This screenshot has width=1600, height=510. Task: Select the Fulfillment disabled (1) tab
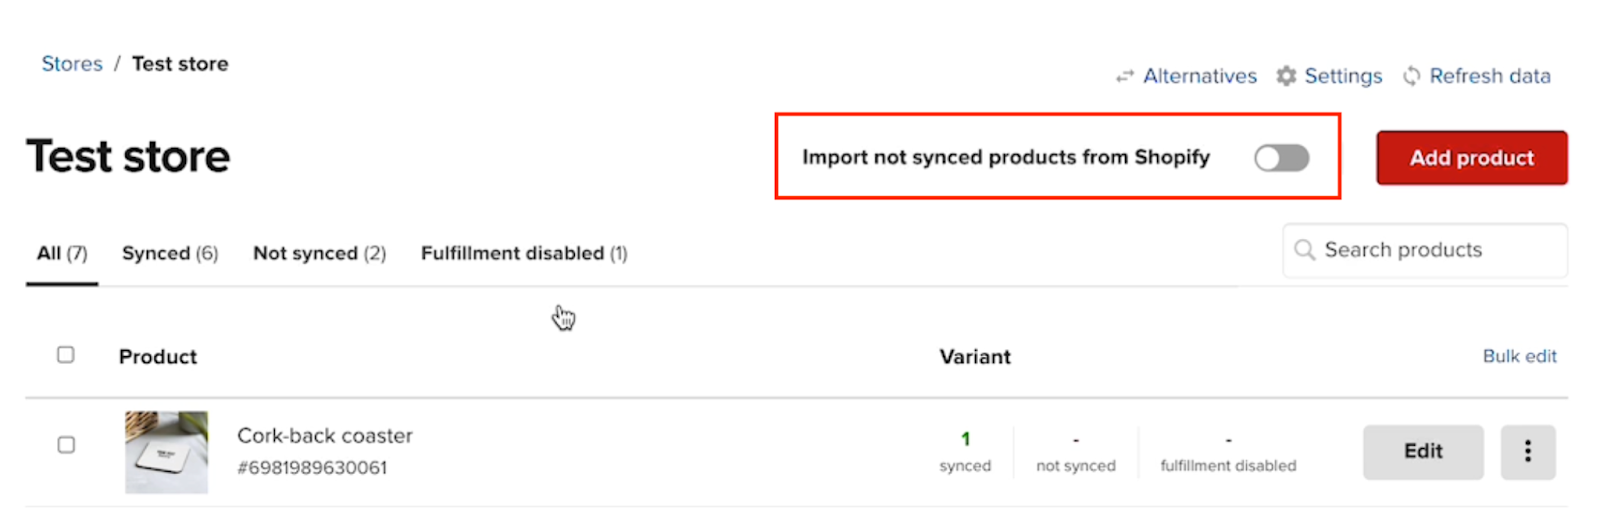pos(524,254)
